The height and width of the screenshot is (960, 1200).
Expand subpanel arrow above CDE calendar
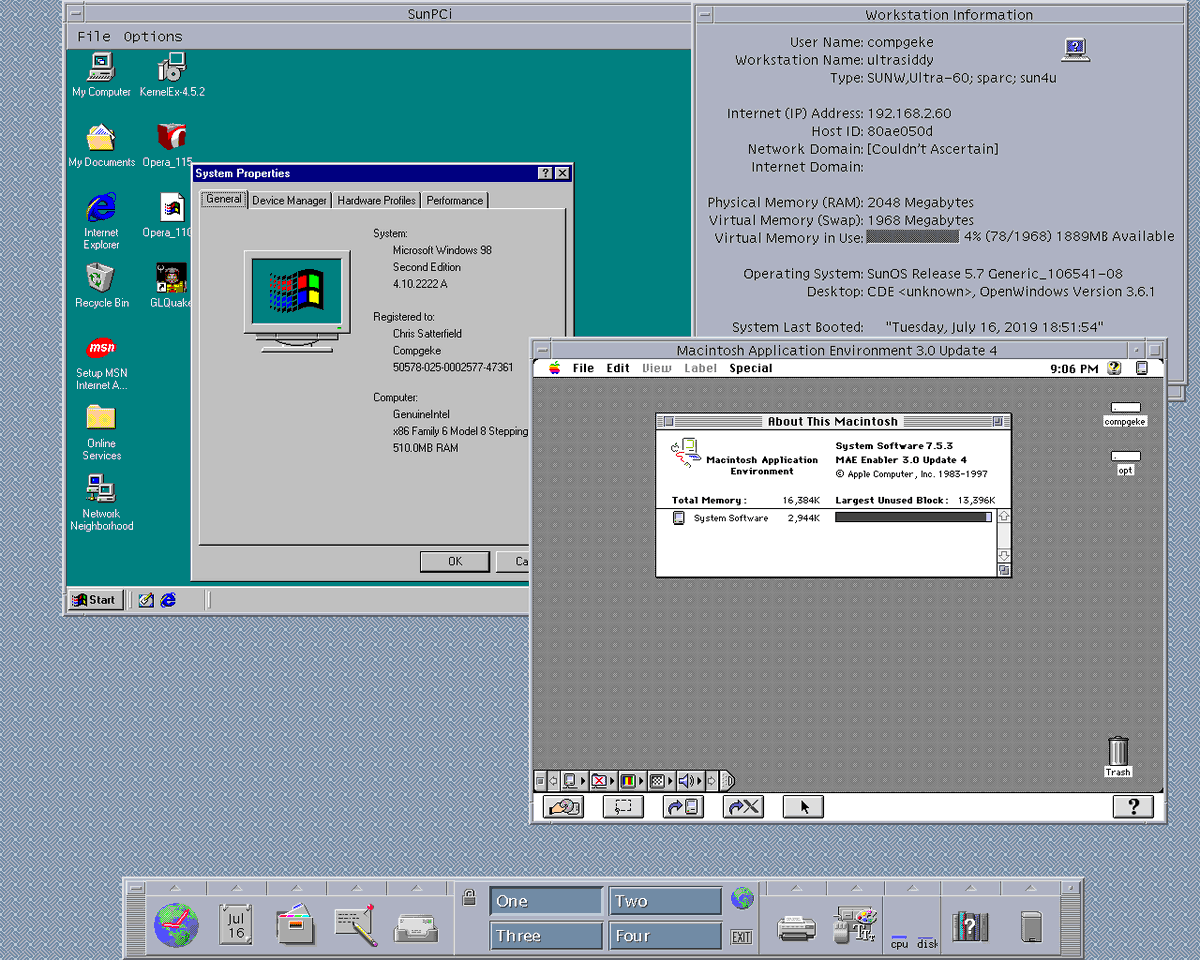pyautogui.click(x=236, y=888)
